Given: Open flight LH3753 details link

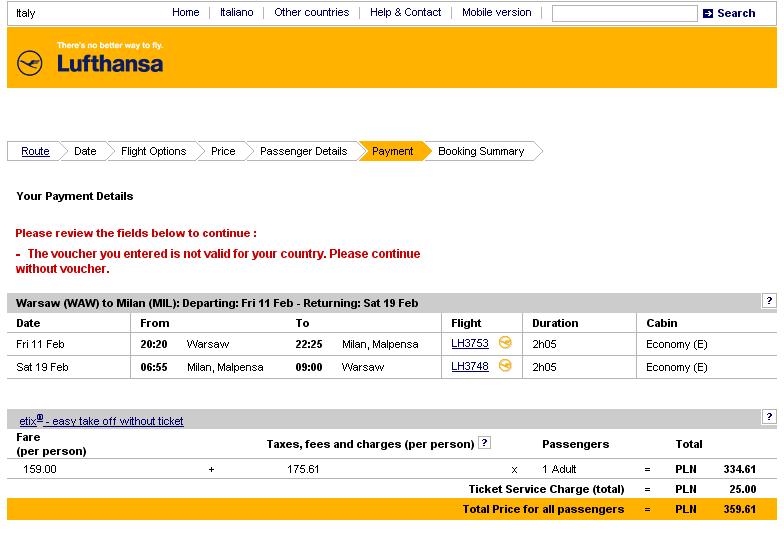Looking at the screenshot, I should 470,344.
